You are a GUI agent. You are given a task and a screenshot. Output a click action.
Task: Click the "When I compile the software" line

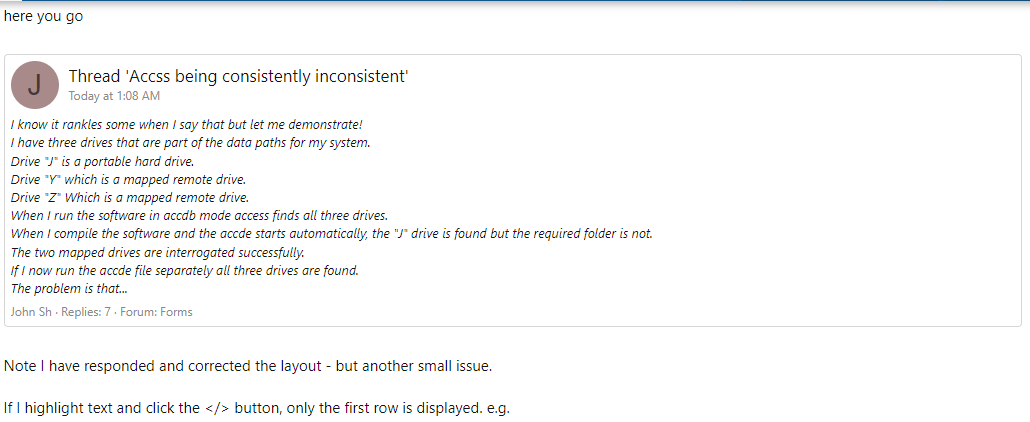331,233
